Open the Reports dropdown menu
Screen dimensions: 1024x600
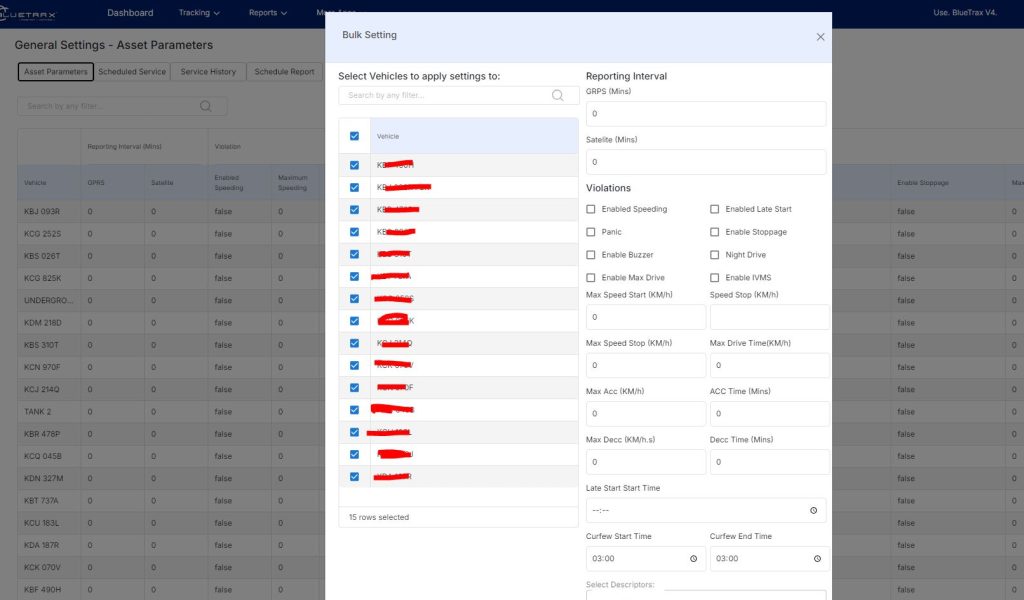pos(267,13)
